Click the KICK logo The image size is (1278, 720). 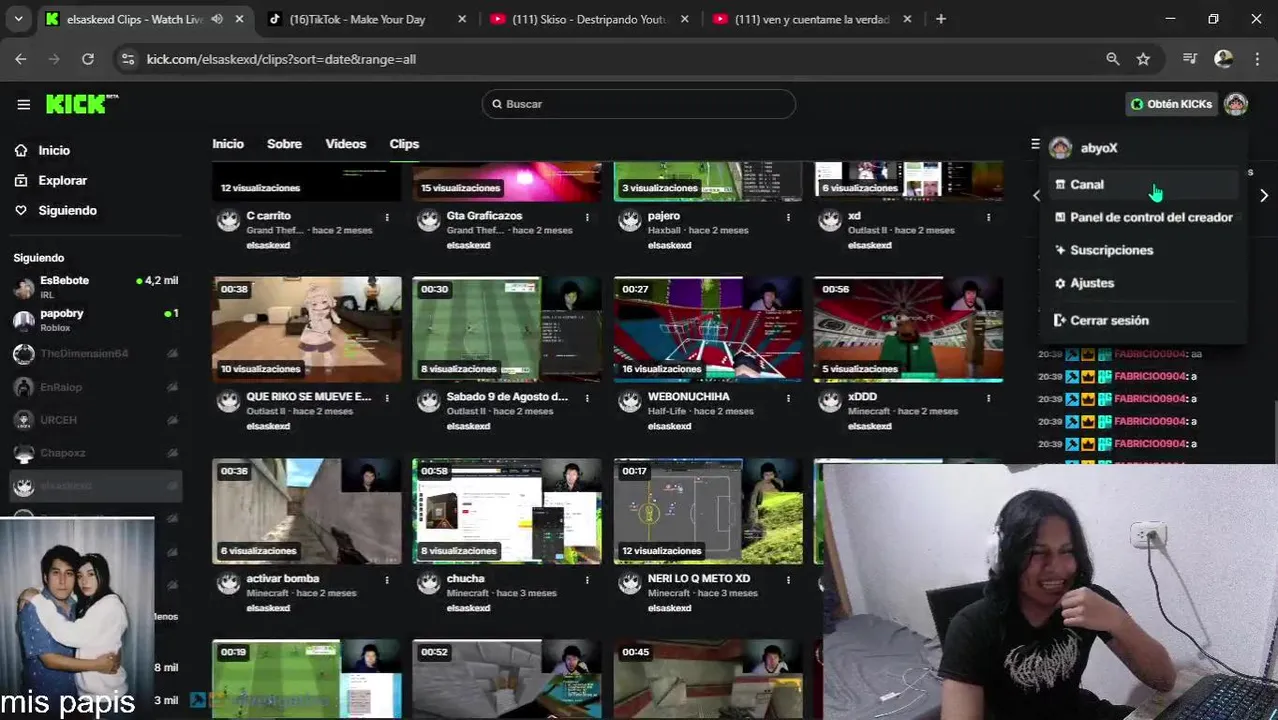click(x=82, y=104)
